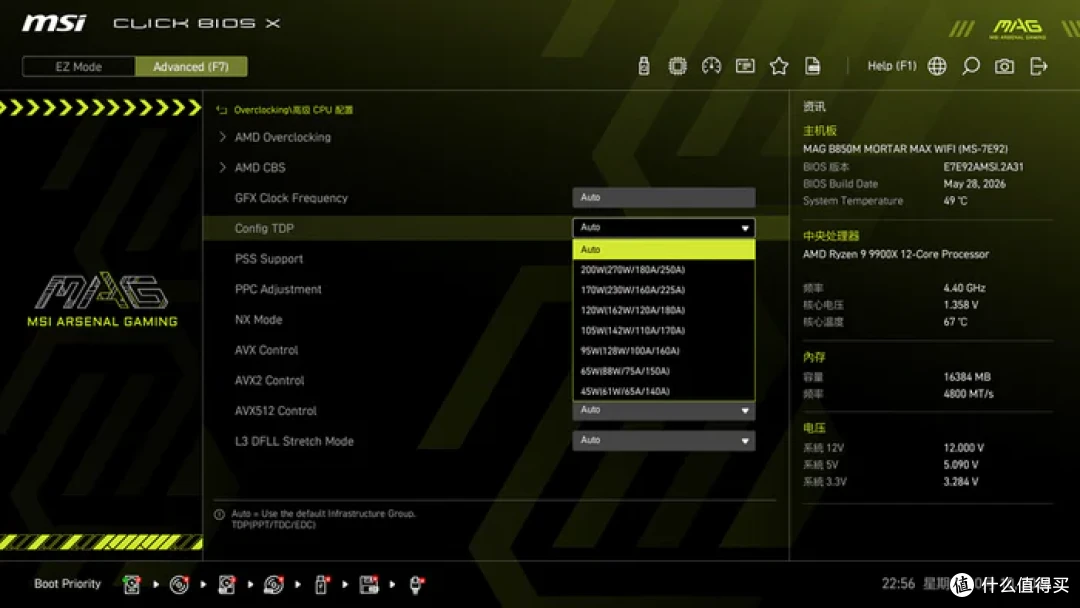Select the USB optical disc boot device
Viewport: 1080px width, 608px height.
pyautogui.click(x=273, y=585)
